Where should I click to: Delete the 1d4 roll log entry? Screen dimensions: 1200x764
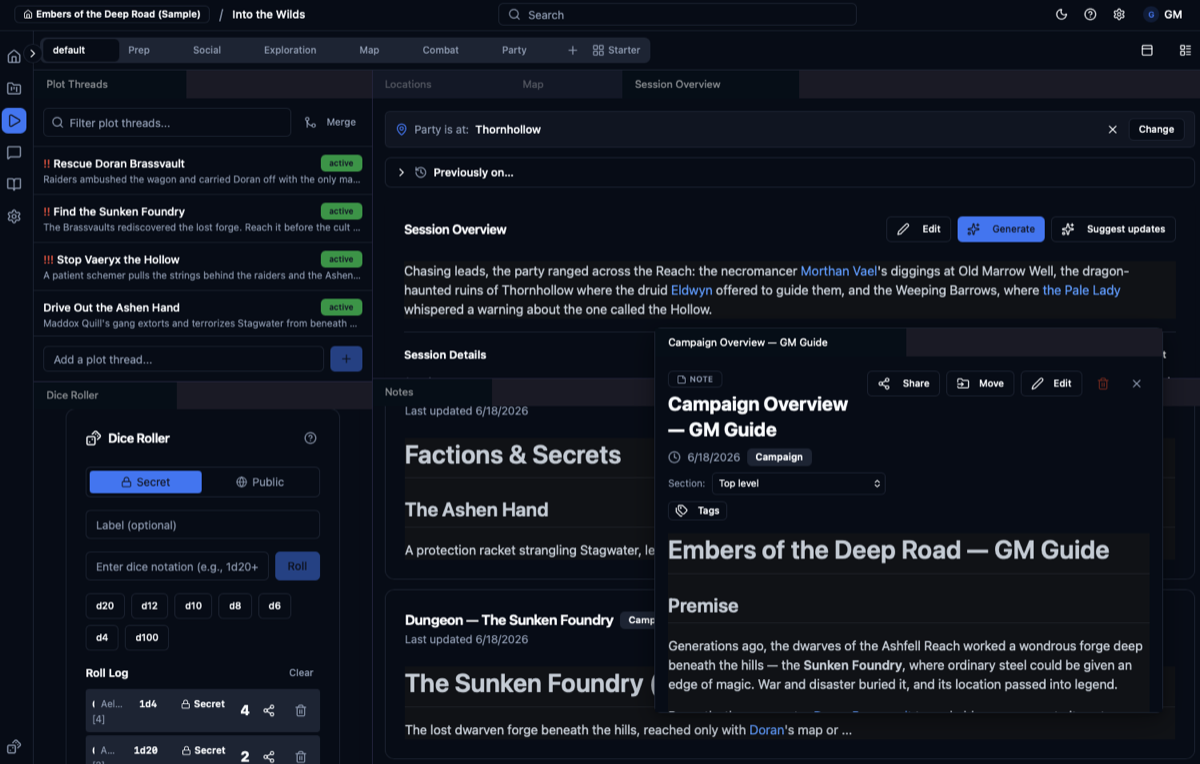pos(301,711)
